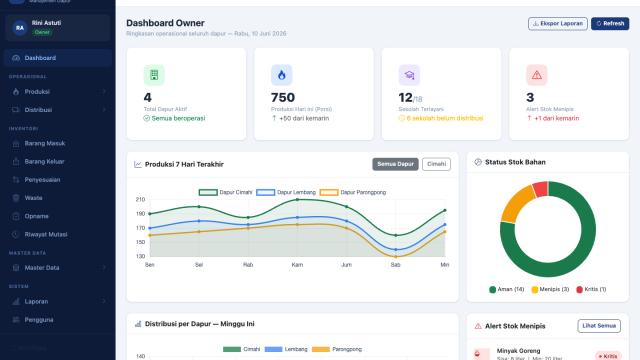Click the Owner role badge
The height and width of the screenshot is (360, 640).
[42, 32]
